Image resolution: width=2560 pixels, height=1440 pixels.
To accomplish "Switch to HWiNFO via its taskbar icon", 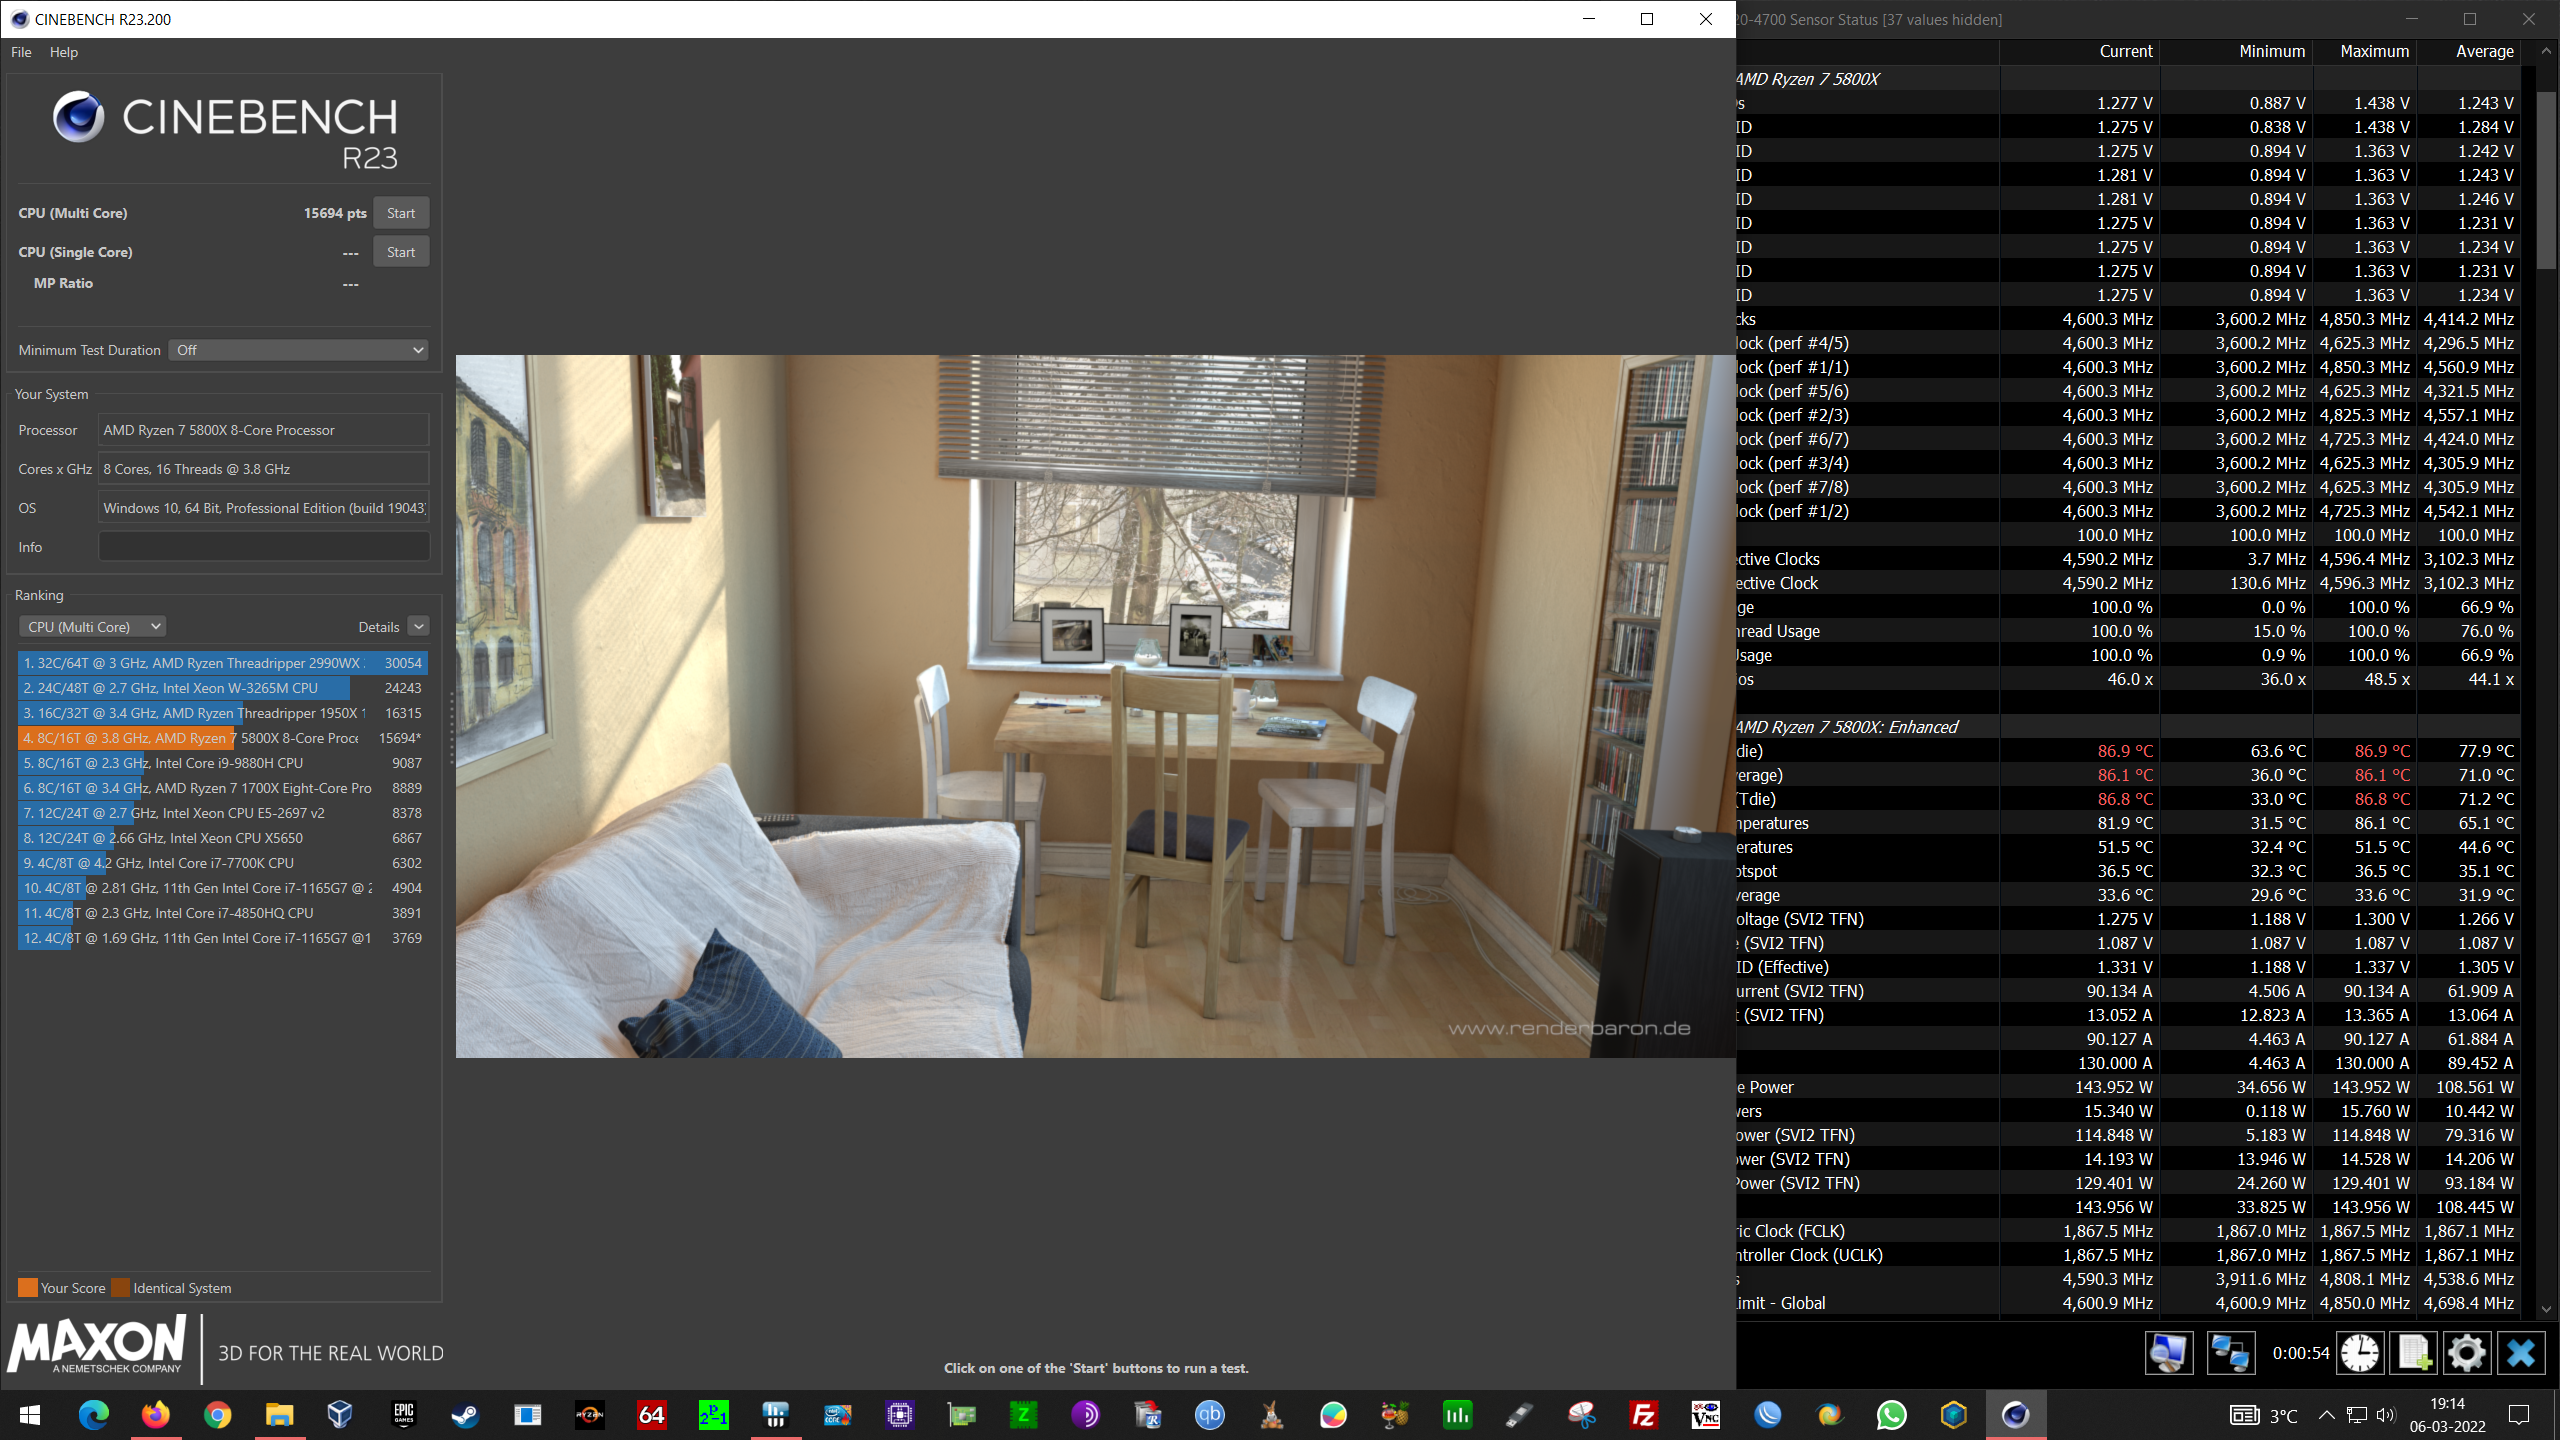I will [775, 1415].
